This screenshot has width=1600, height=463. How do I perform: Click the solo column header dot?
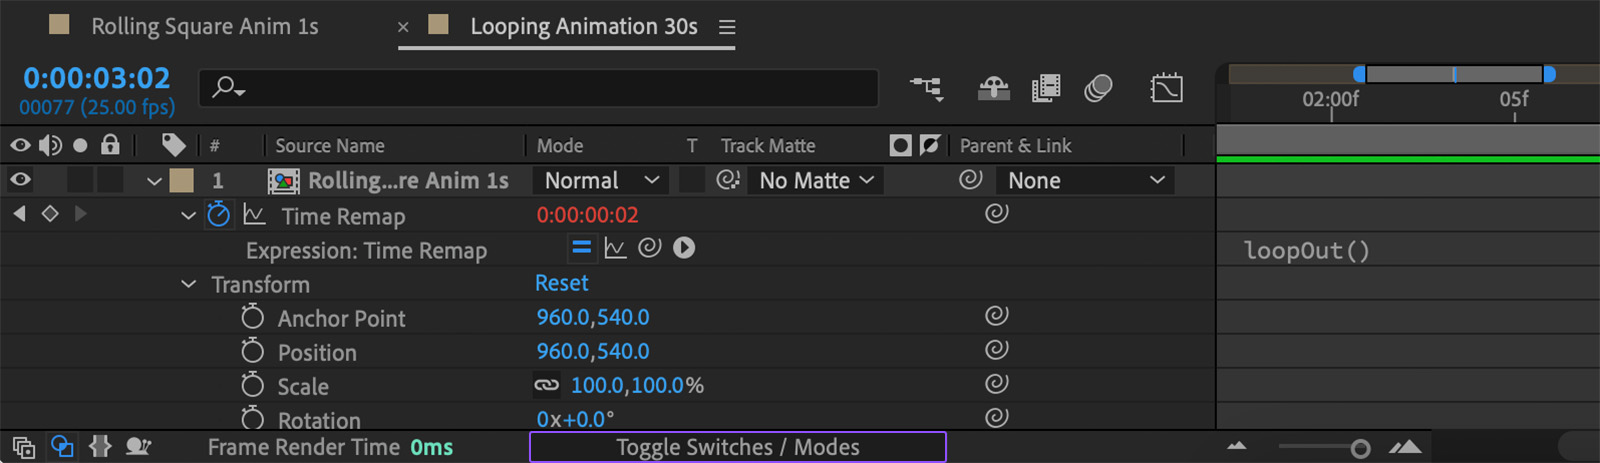tap(80, 145)
